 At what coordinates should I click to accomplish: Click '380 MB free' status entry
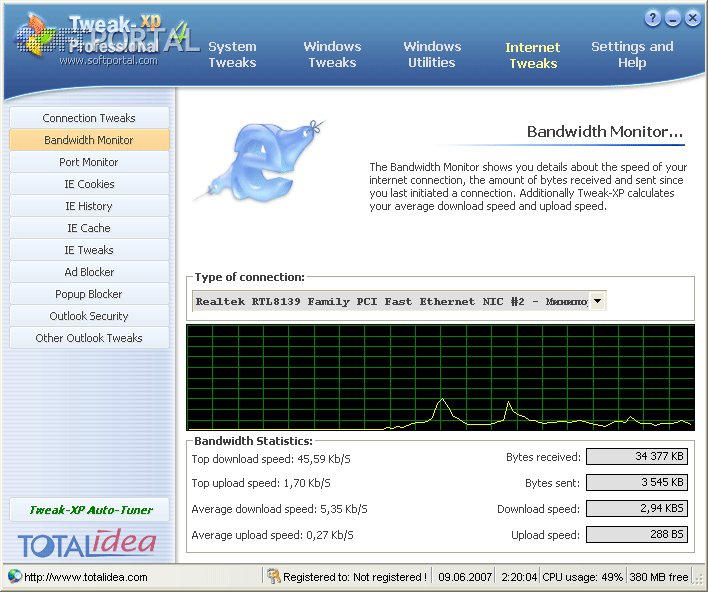pyautogui.click(x=659, y=577)
